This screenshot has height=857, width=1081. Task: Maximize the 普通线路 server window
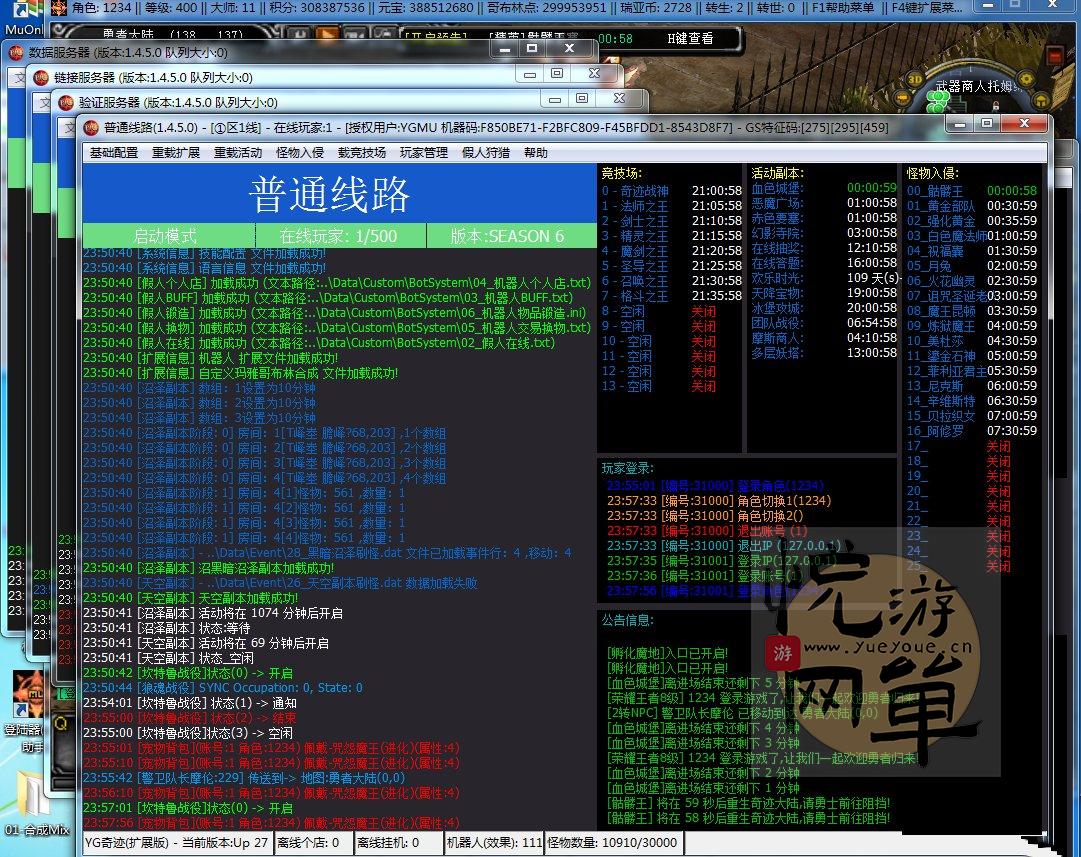click(x=986, y=123)
